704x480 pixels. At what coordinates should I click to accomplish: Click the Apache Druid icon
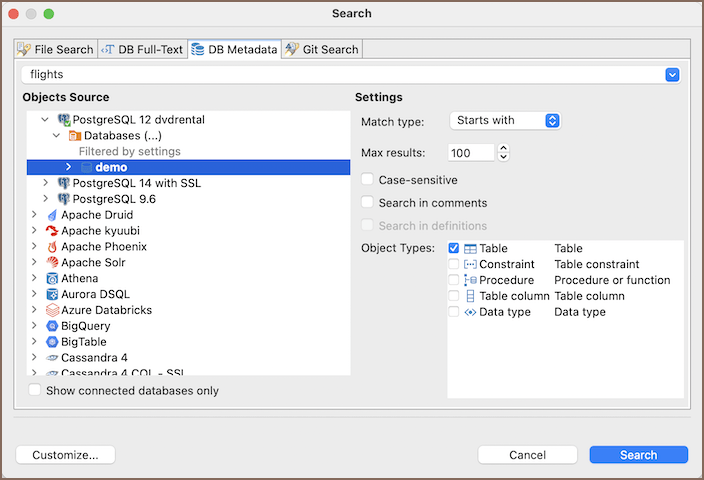[x=53, y=215]
